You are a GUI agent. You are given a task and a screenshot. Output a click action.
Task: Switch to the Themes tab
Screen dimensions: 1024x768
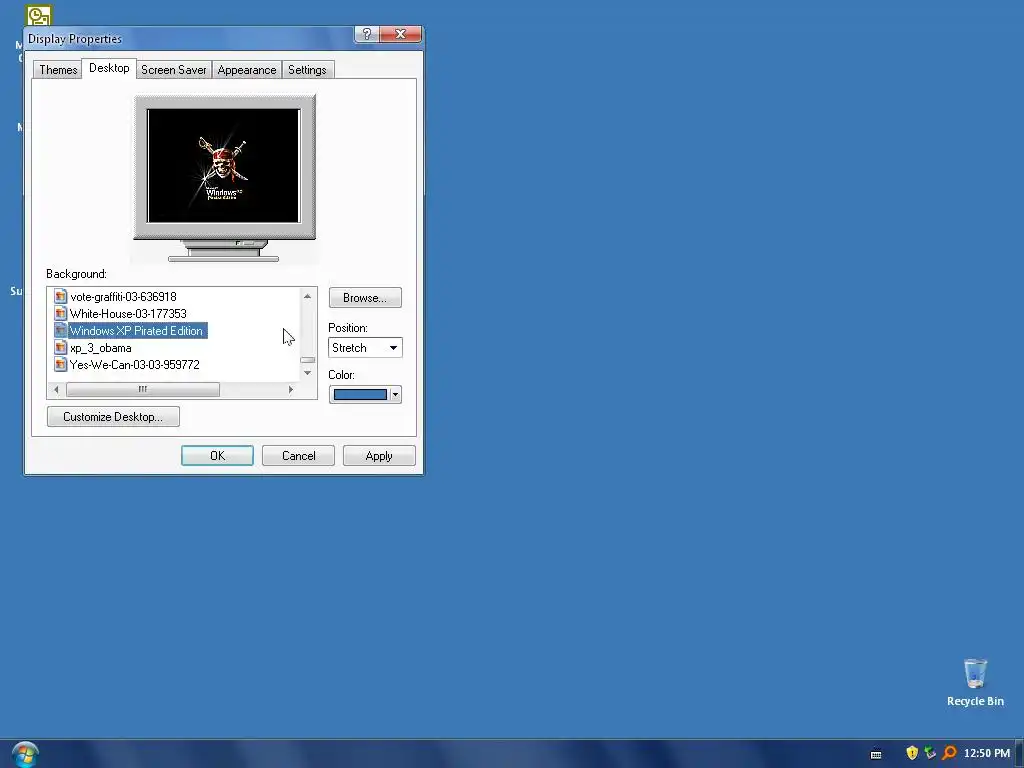(x=57, y=70)
